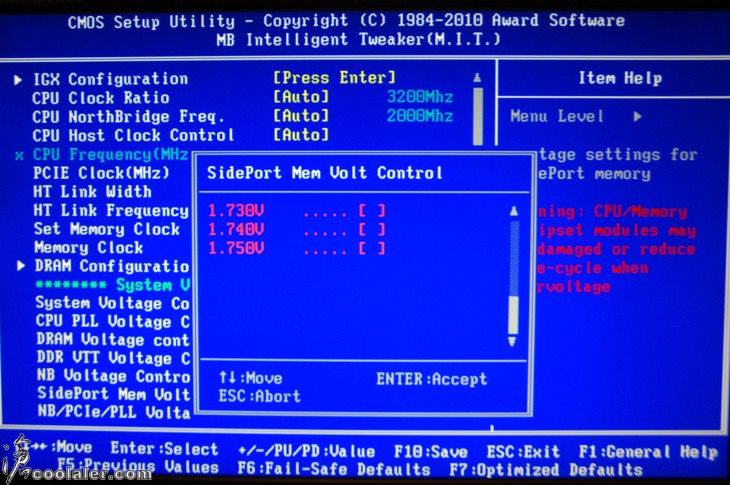Select the HT Link Frequency entry
Screen dimensions: 730x485
tap(111, 210)
